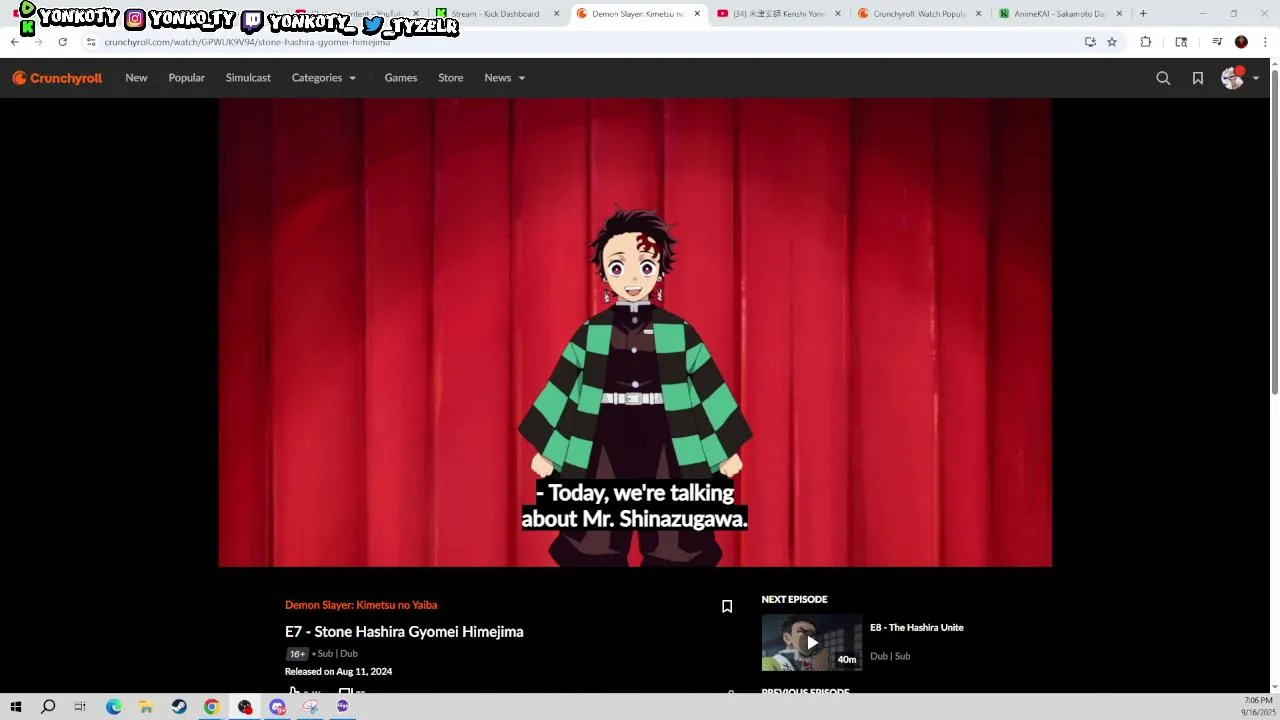1280x720 pixels.
Task: Open the Popular menu item
Action: coord(186,78)
